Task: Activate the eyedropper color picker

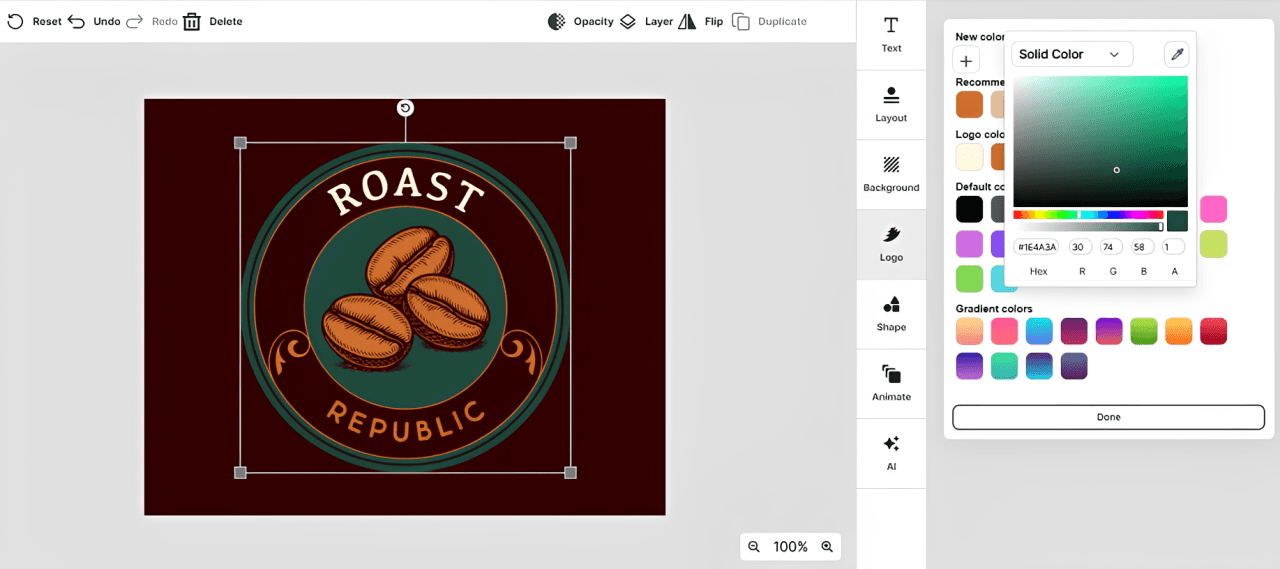Action: click(x=1176, y=54)
